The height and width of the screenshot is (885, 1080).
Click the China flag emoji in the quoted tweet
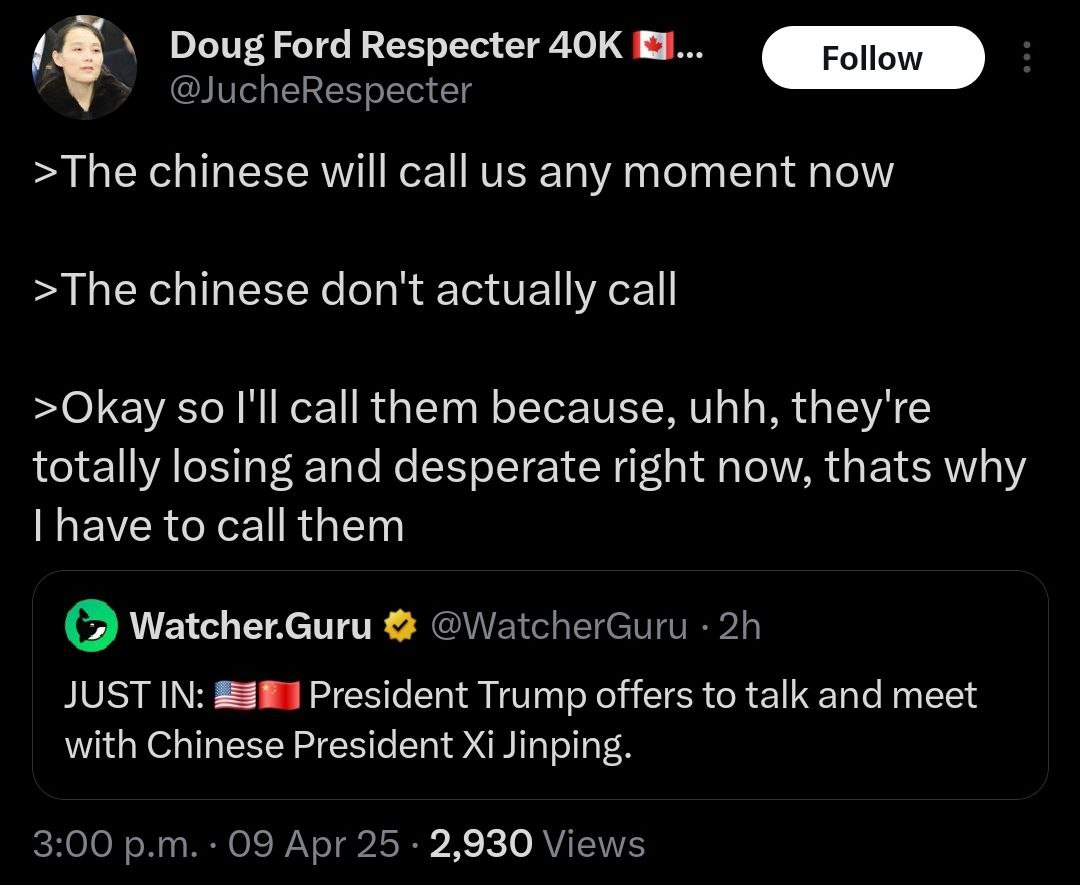pyautogui.click(x=279, y=695)
